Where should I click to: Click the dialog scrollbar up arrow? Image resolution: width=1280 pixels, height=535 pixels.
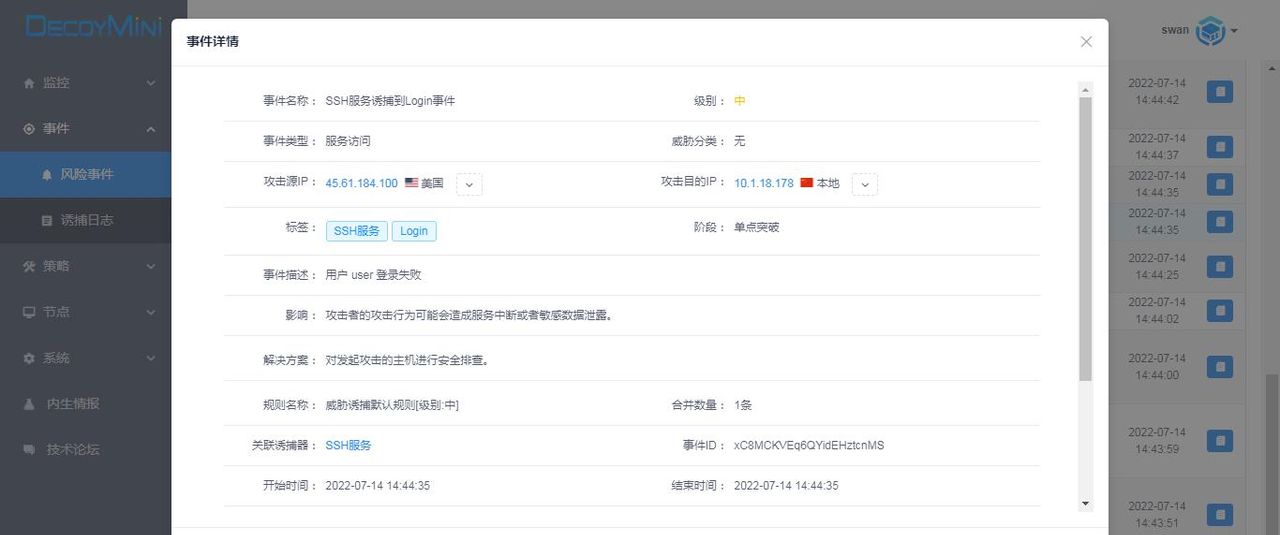click(x=1086, y=90)
